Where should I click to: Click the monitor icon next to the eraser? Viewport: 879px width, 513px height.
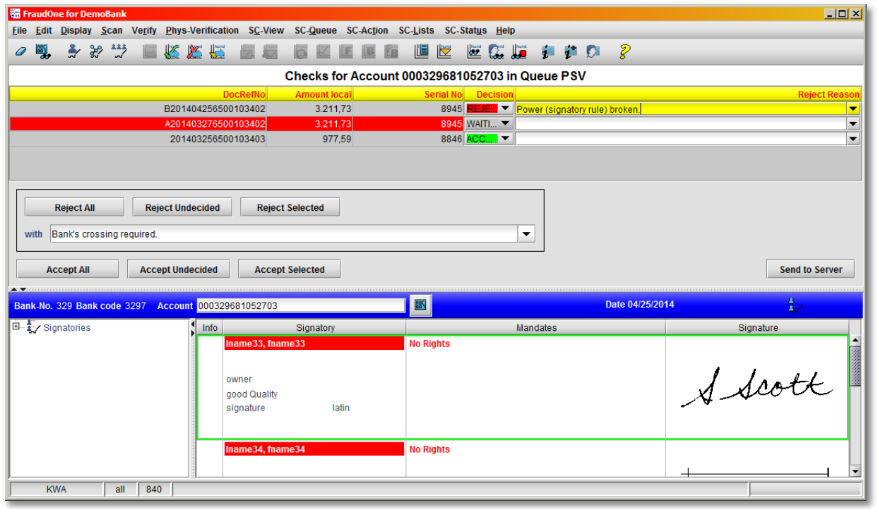pos(43,51)
